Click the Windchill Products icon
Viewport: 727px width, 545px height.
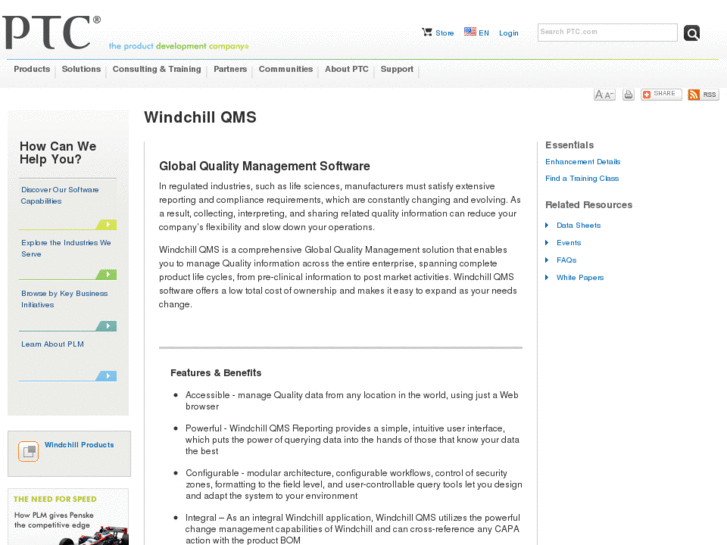pyautogui.click(x=28, y=451)
